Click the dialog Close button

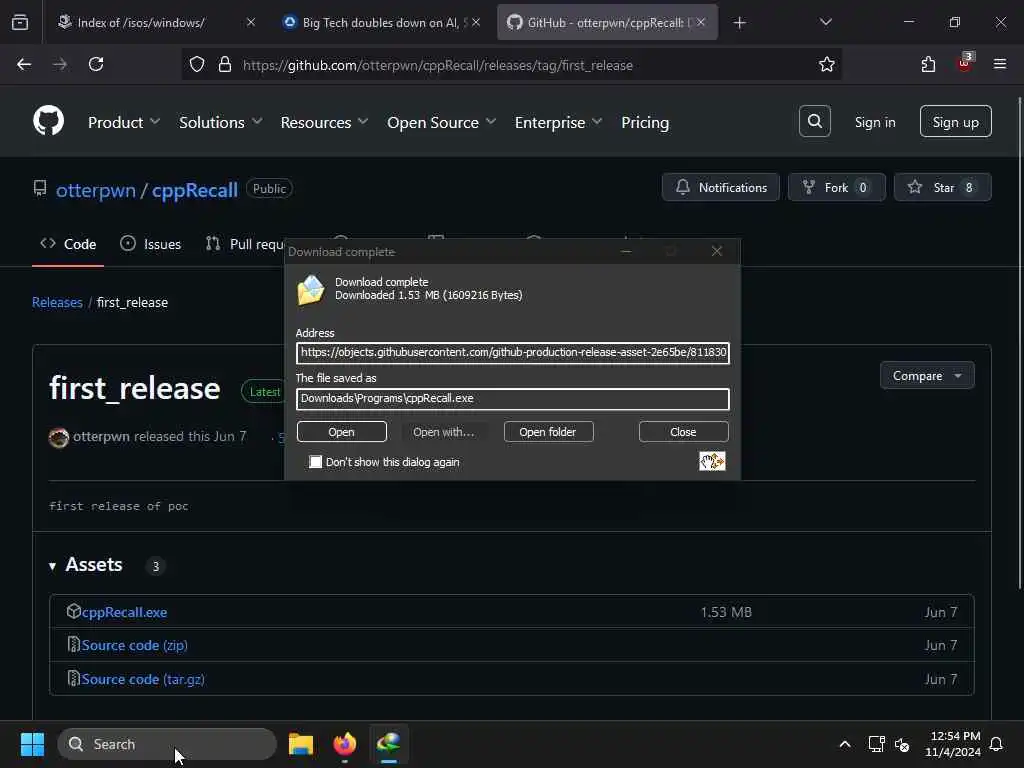[683, 432]
